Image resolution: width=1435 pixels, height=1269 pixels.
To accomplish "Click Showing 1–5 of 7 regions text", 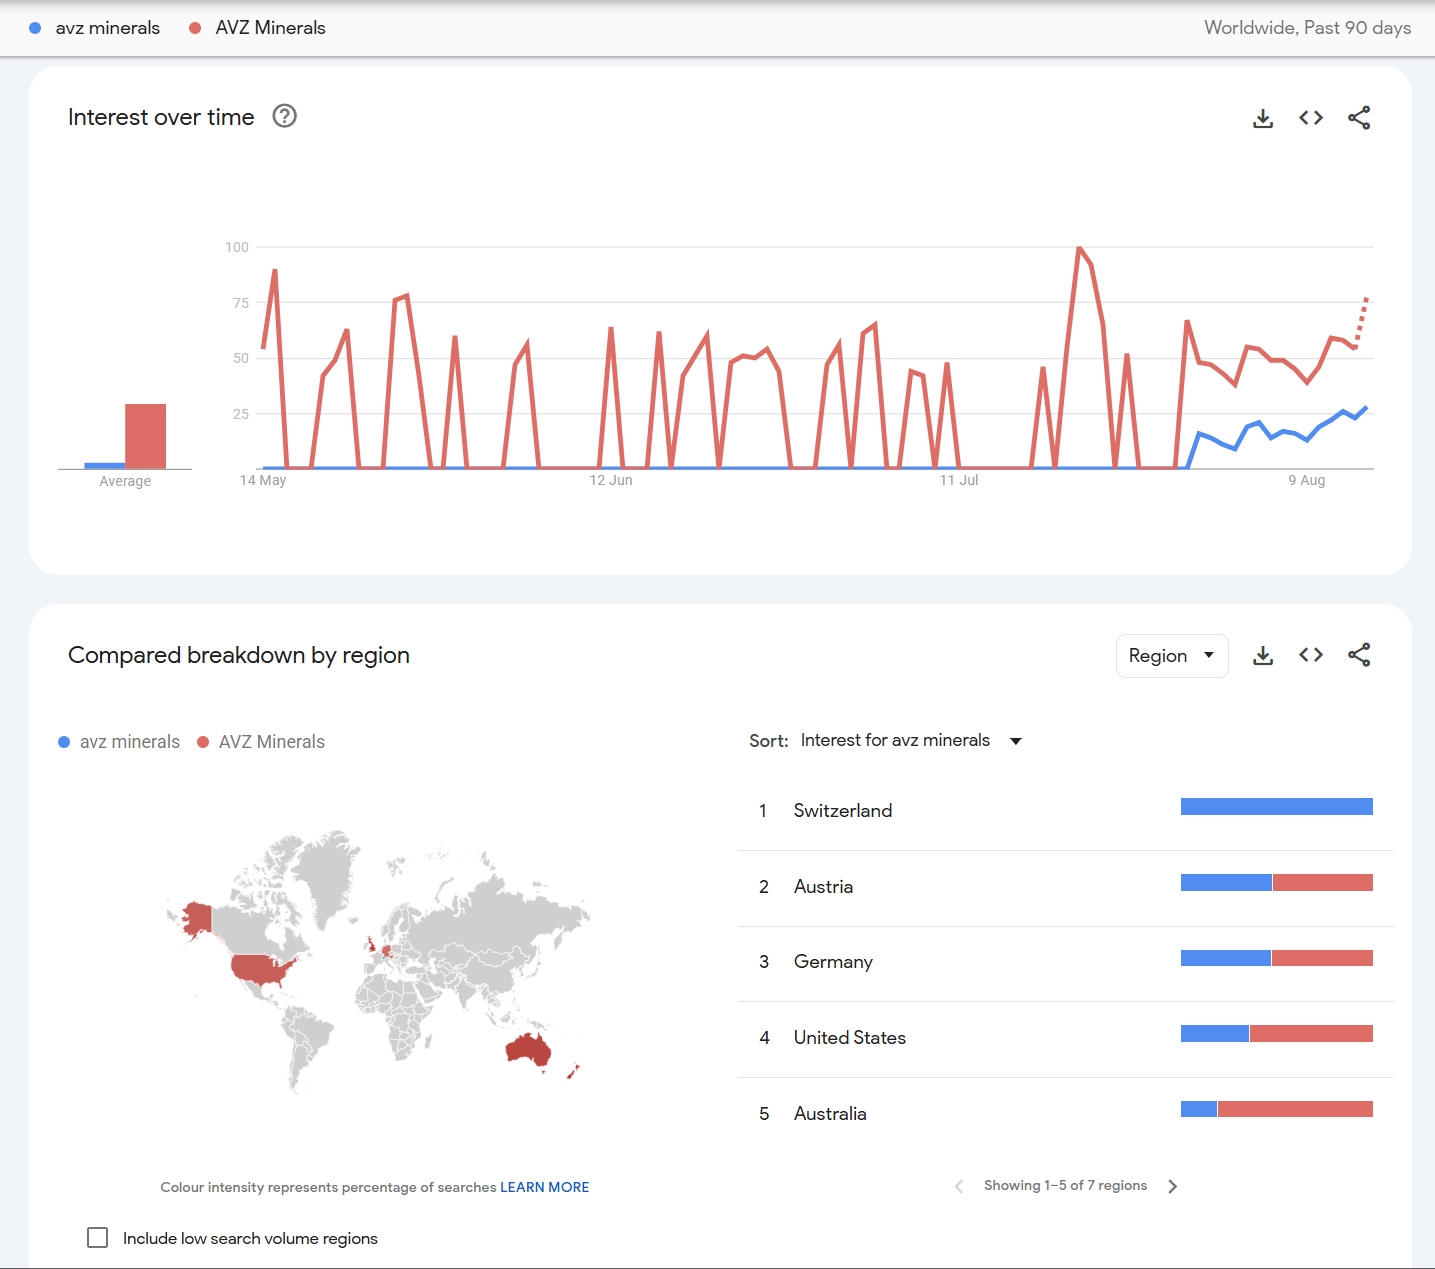I will [x=1065, y=1185].
